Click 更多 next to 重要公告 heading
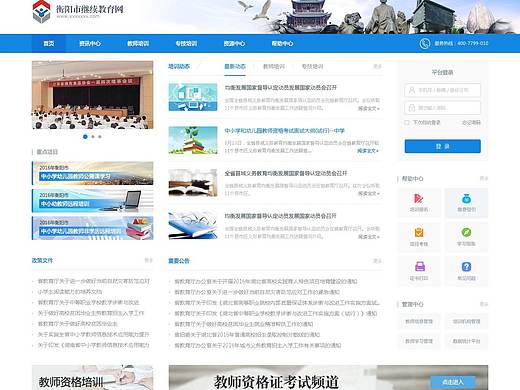This screenshot has height=390, width=520. tap(377, 261)
